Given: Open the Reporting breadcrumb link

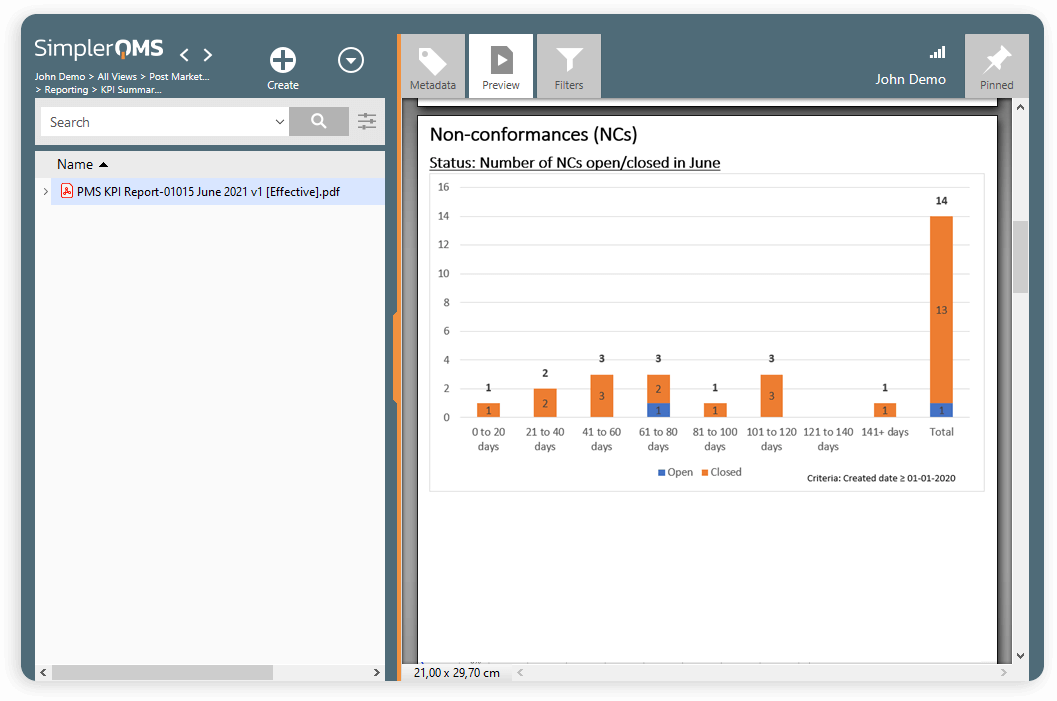Looking at the screenshot, I should pyautogui.click(x=65, y=89).
